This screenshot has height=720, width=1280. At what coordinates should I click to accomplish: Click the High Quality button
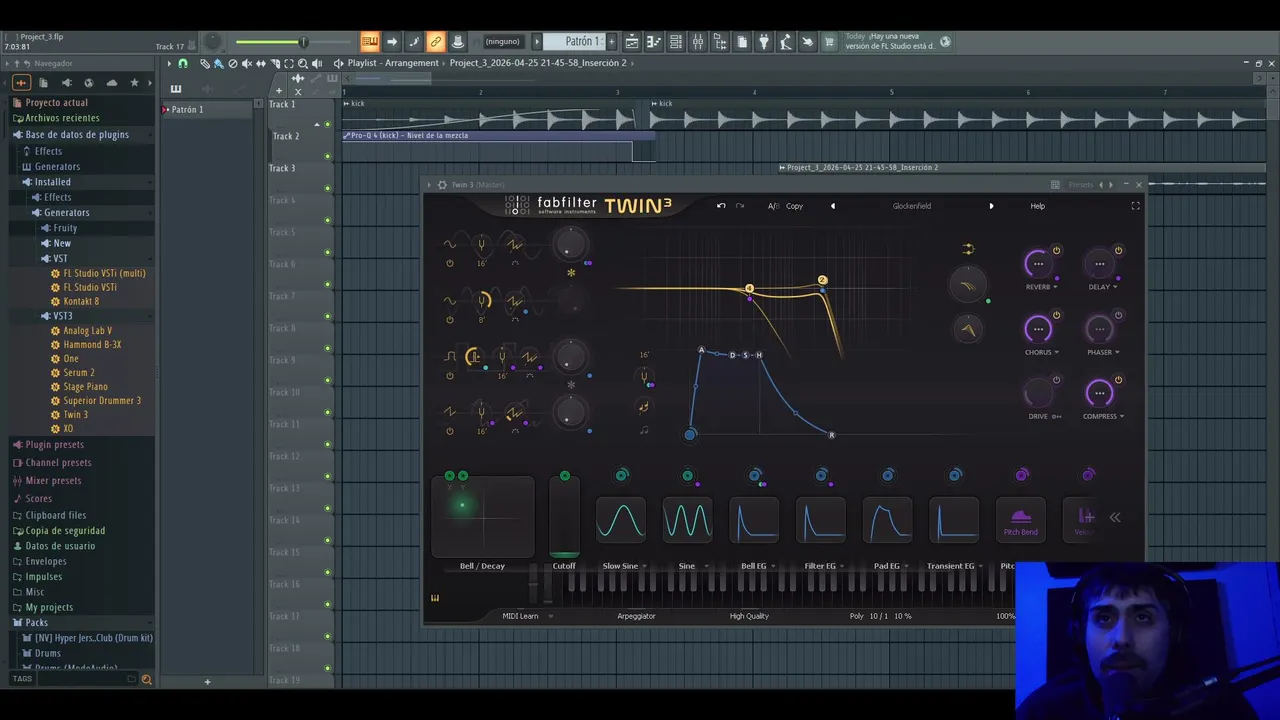(749, 616)
